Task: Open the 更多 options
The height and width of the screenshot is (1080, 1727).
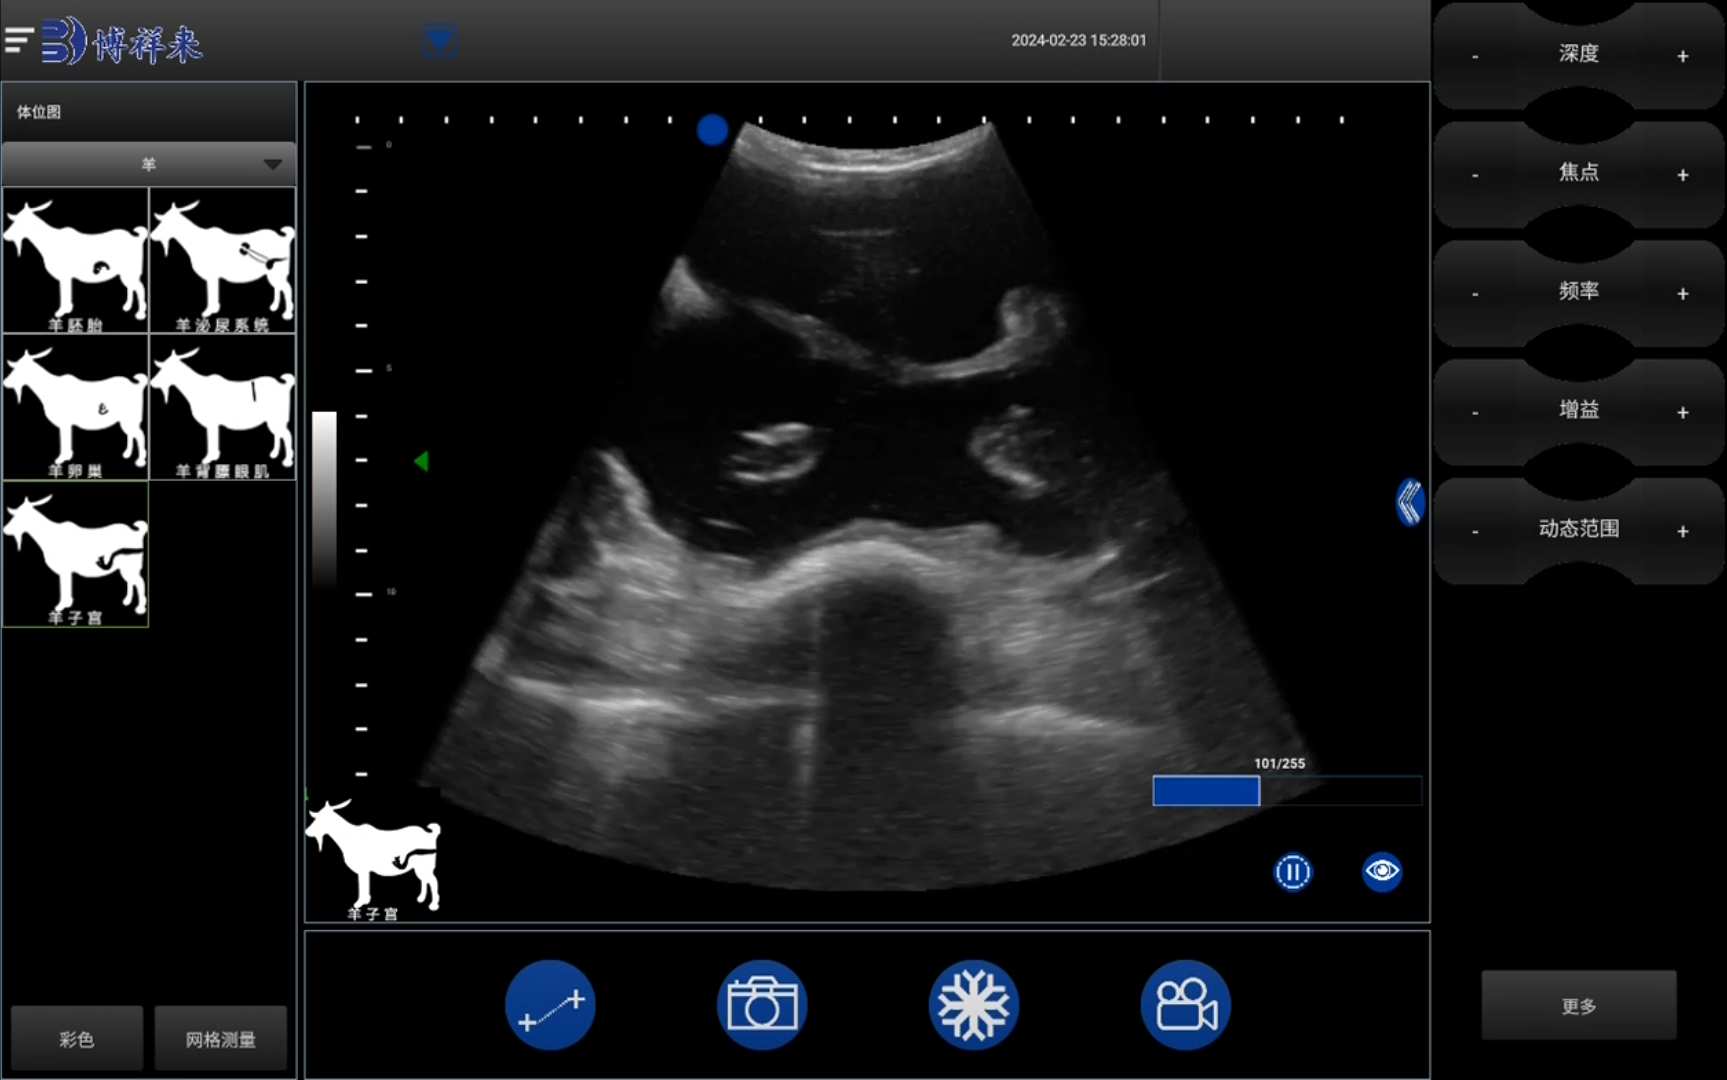Action: coord(1578,1005)
